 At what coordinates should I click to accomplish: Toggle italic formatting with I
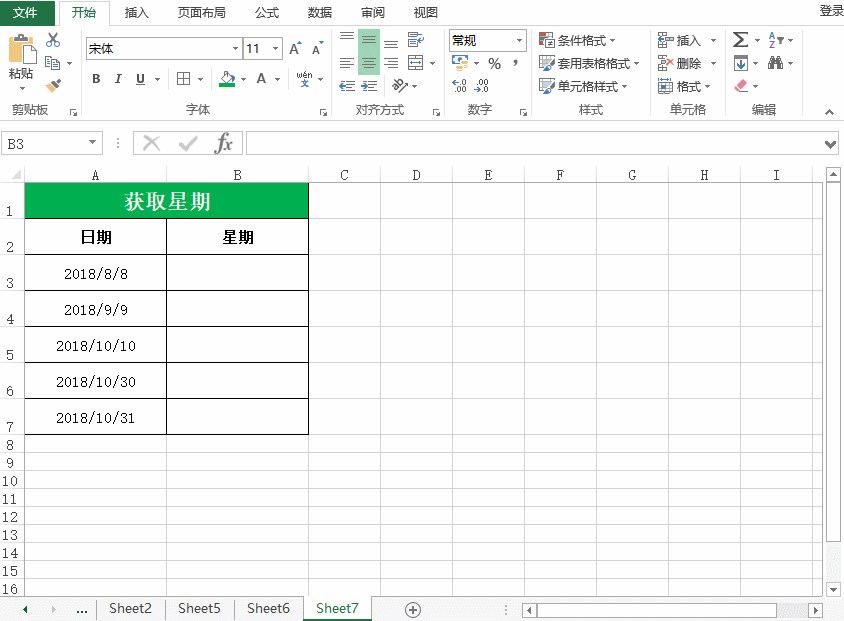click(117, 79)
